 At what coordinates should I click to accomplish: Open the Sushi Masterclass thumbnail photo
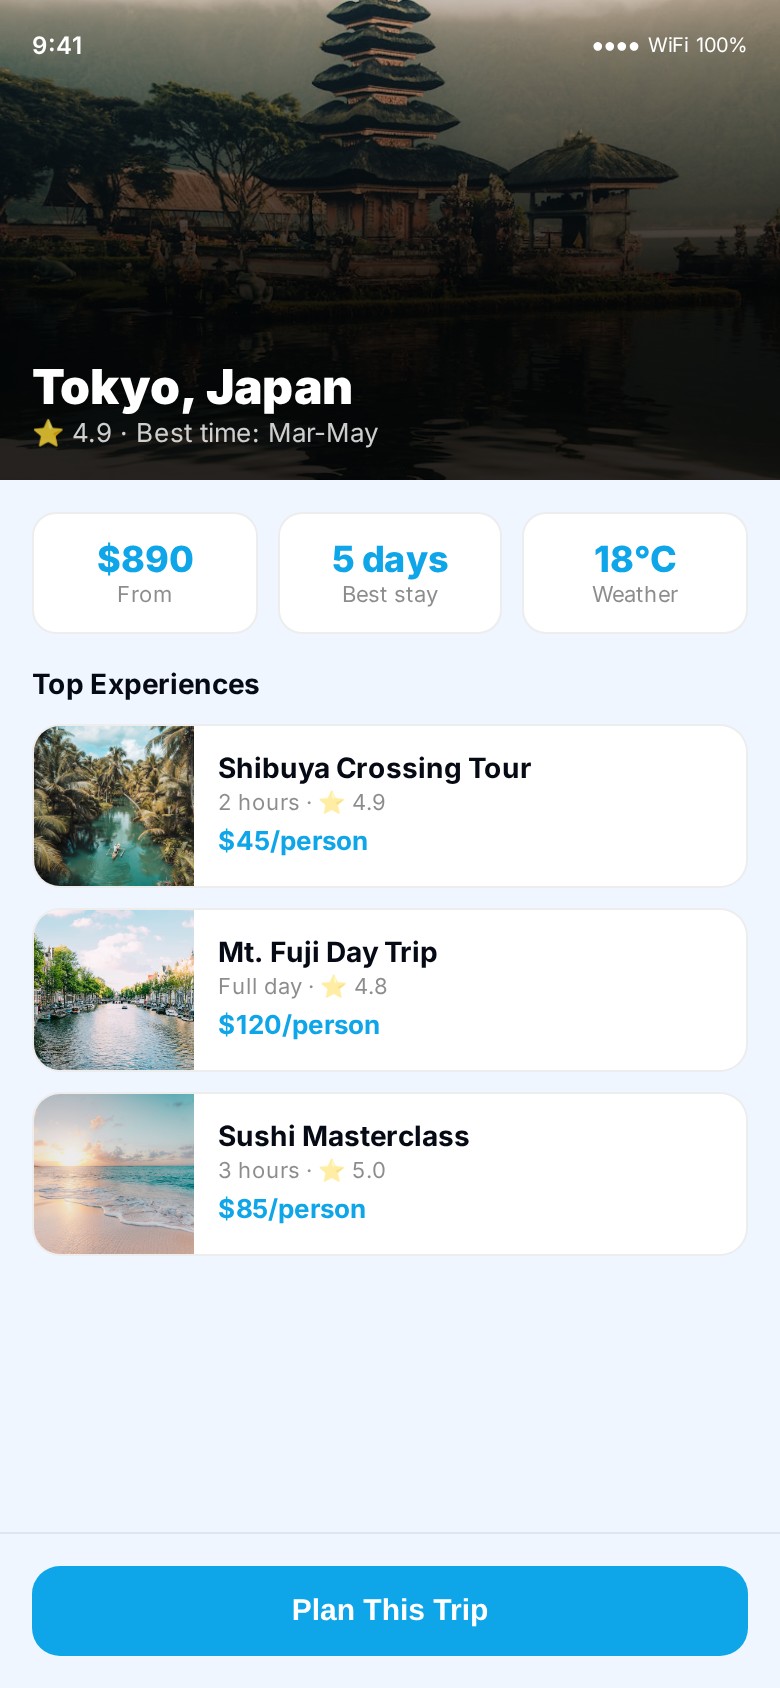114,1174
